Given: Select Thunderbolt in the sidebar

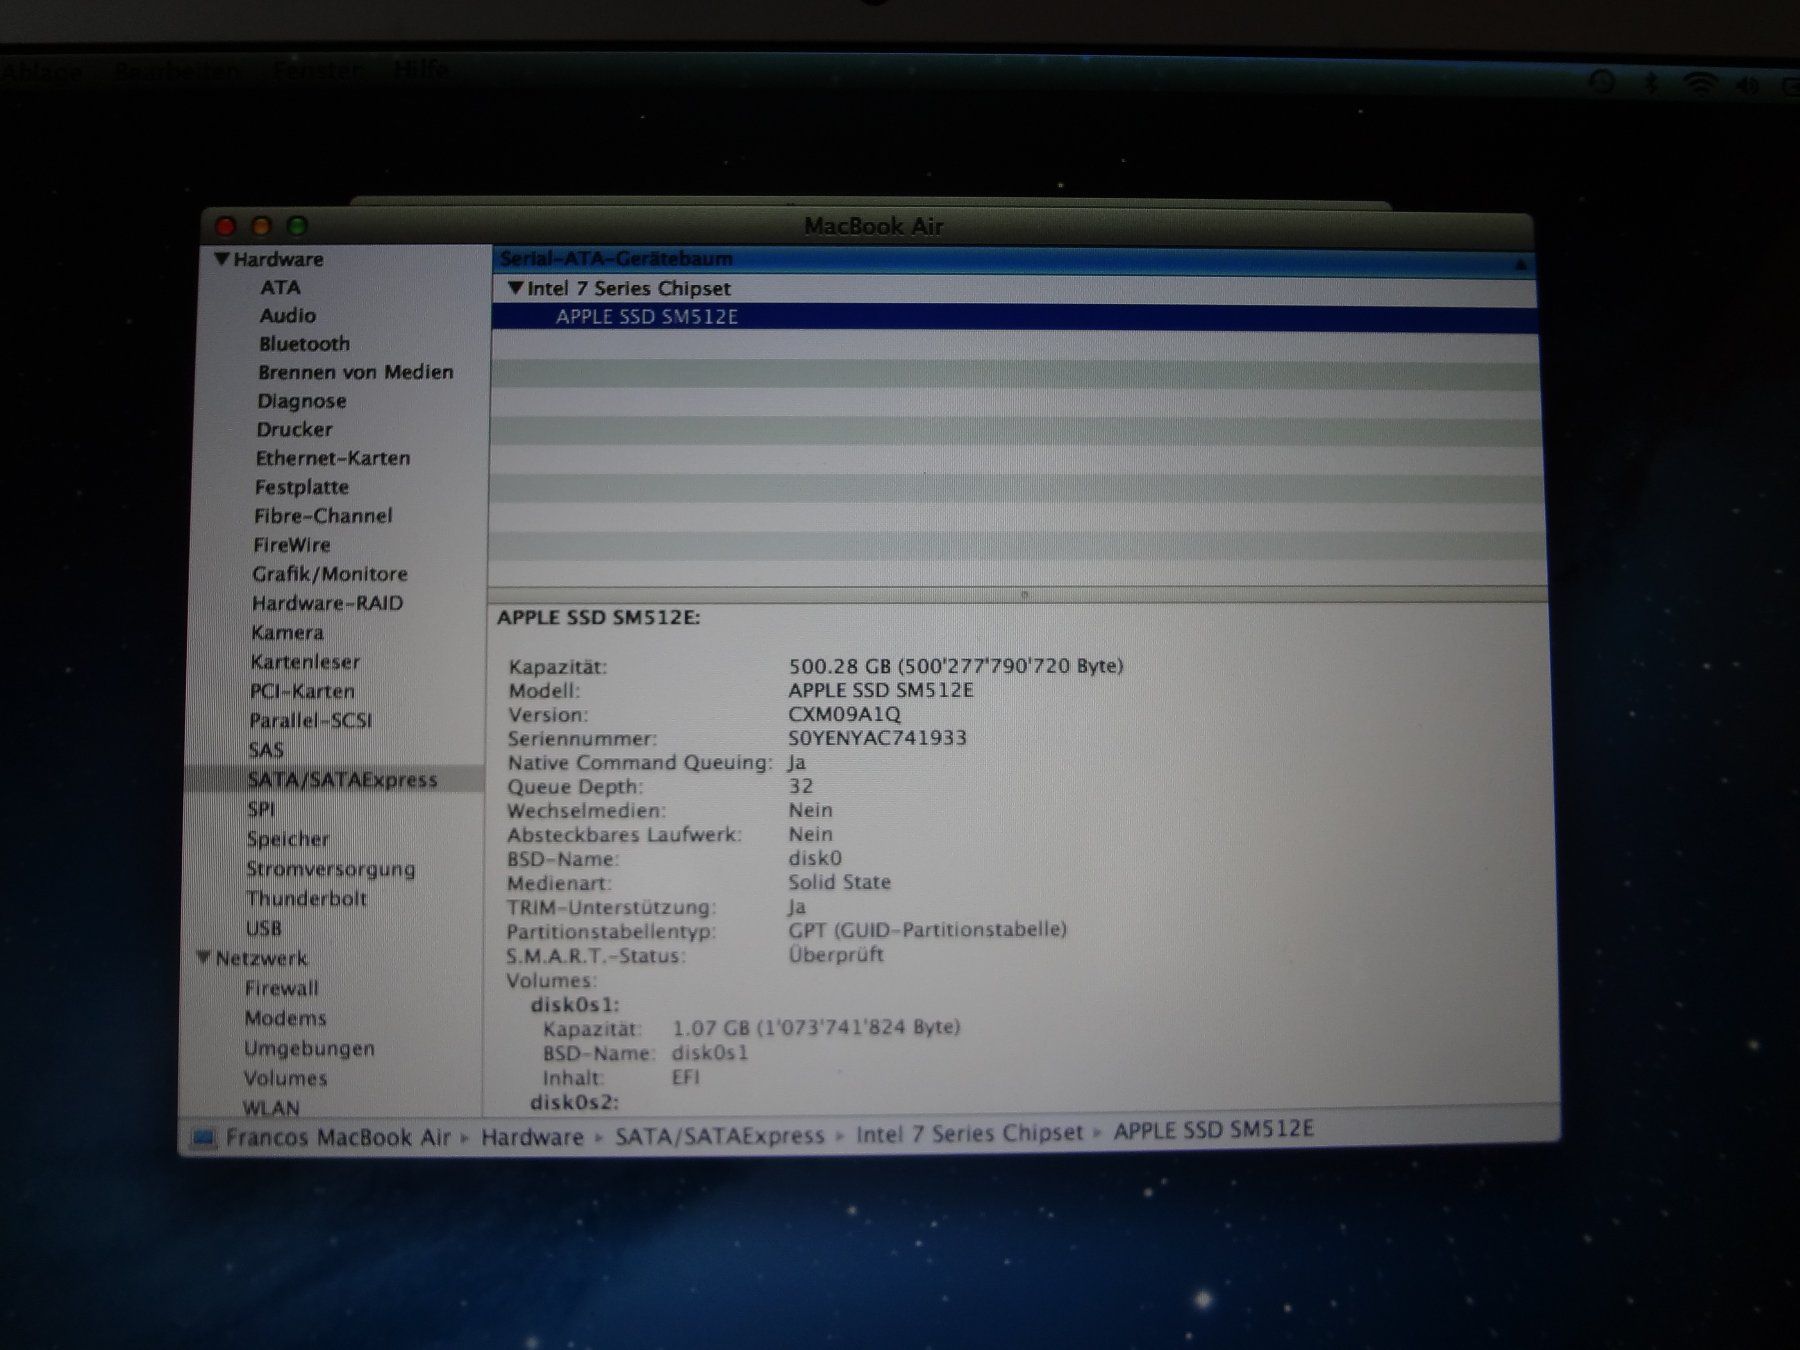Looking at the screenshot, I should pos(306,898).
